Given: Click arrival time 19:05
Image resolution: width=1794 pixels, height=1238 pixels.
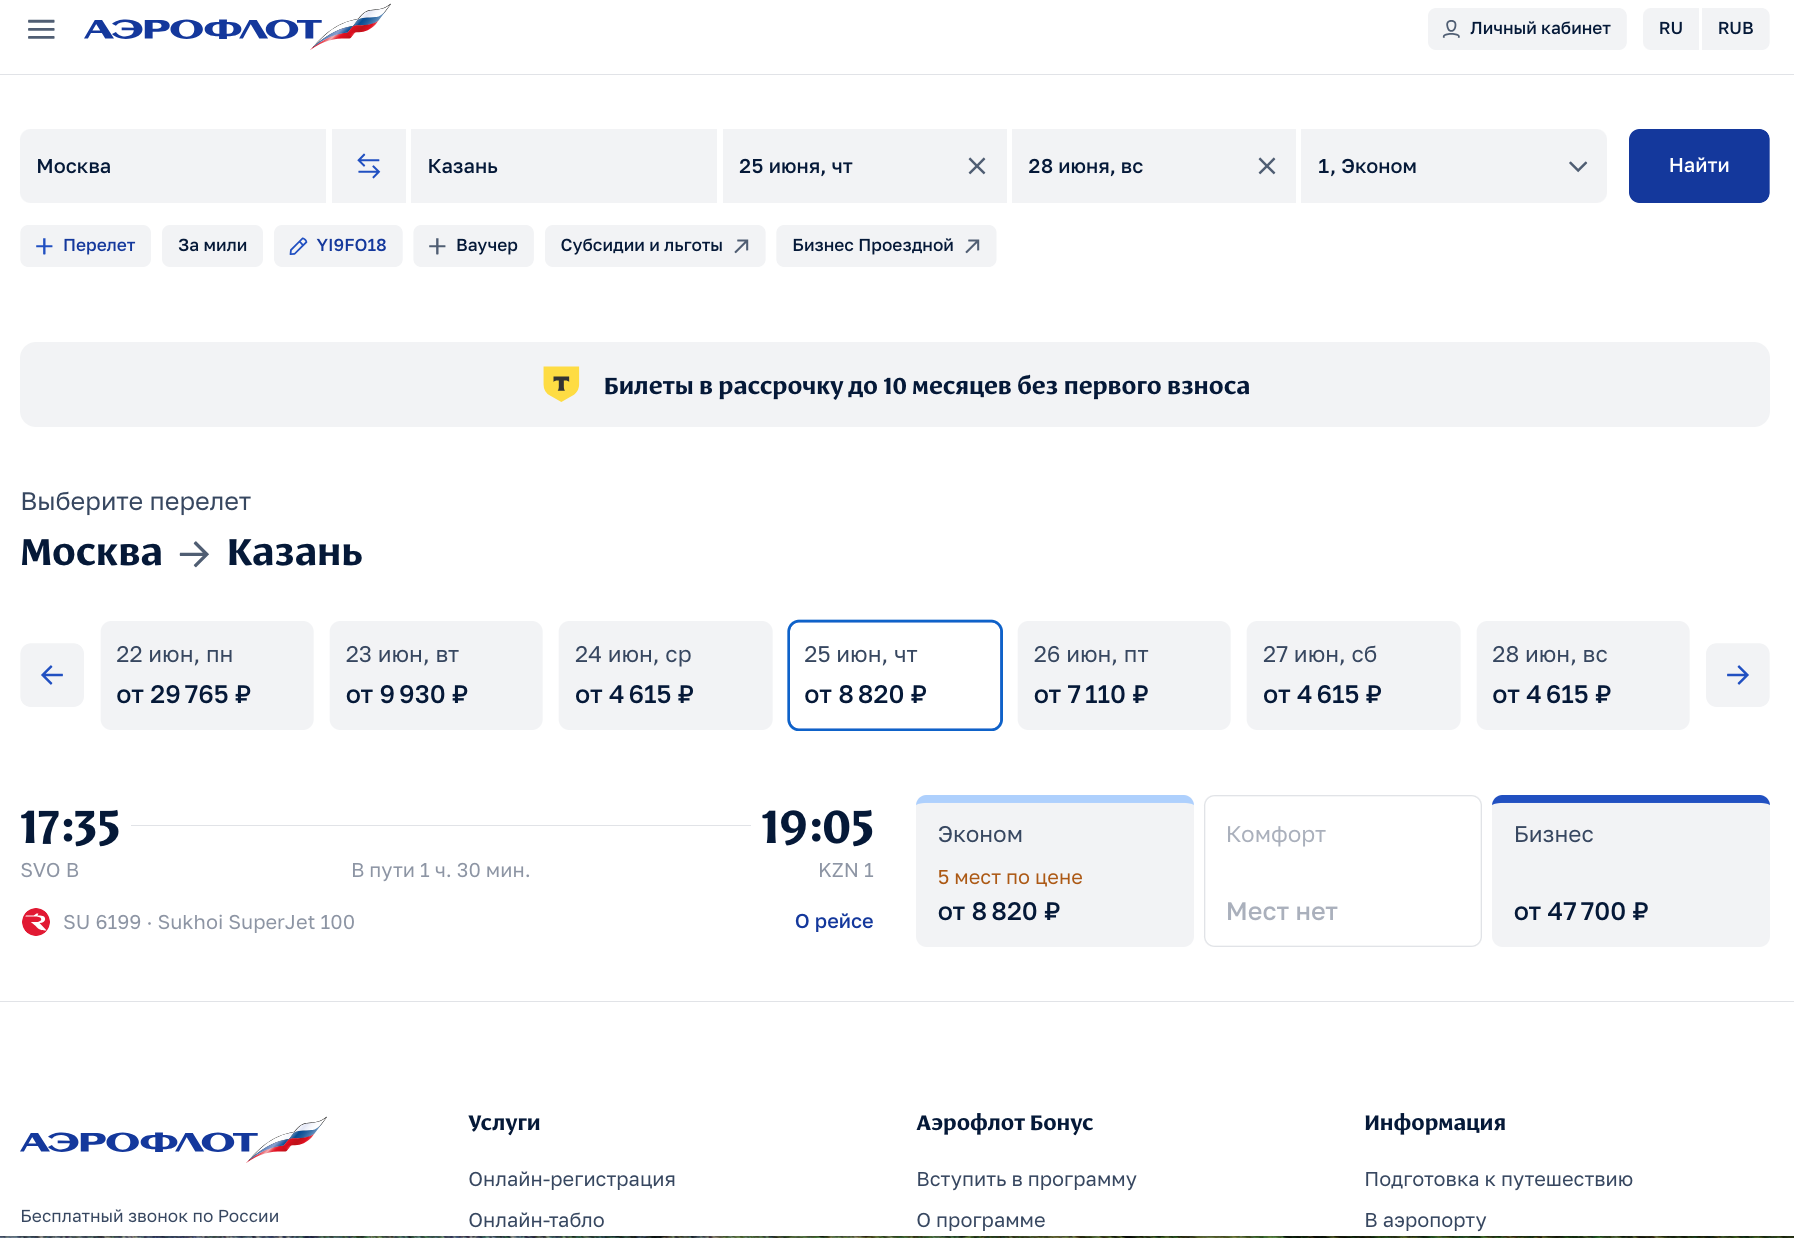Looking at the screenshot, I should 818,828.
